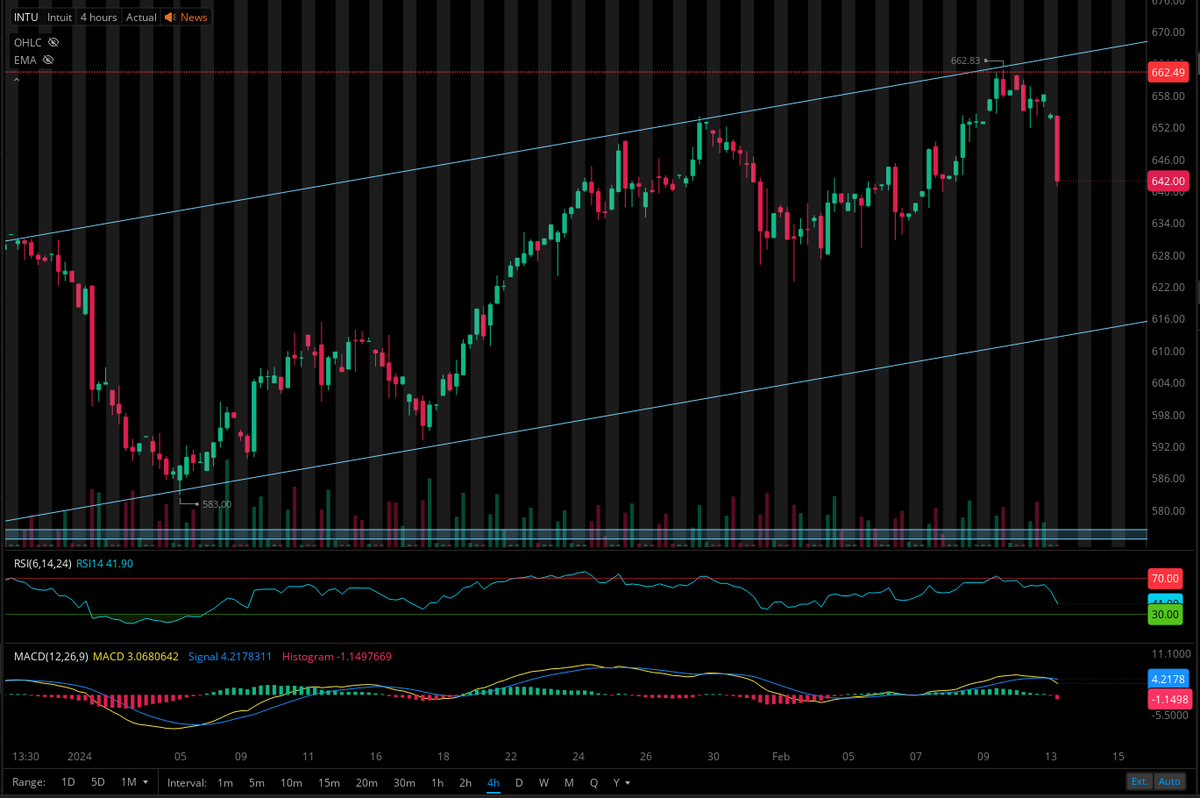Switch interval to 1h

click(x=437, y=782)
